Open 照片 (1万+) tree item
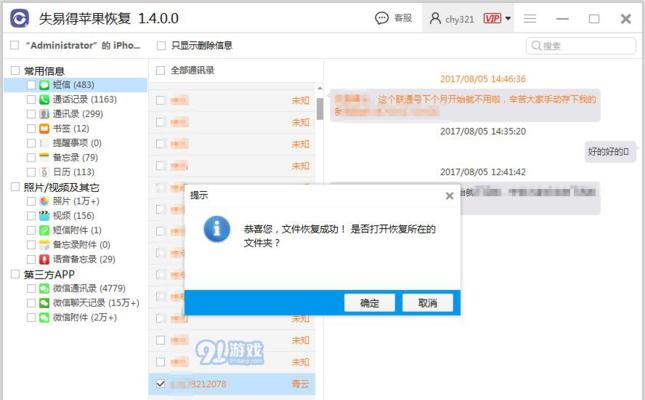The height and width of the screenshot is (400, 645). coord(76,201)
